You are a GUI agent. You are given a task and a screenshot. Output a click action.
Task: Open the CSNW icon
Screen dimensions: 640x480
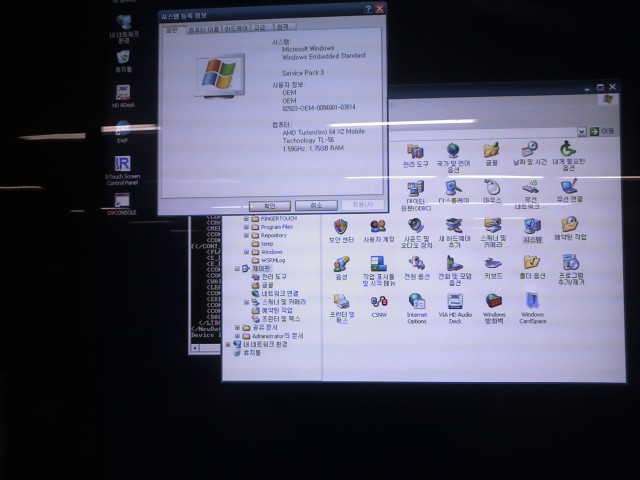tap(379, 307)
